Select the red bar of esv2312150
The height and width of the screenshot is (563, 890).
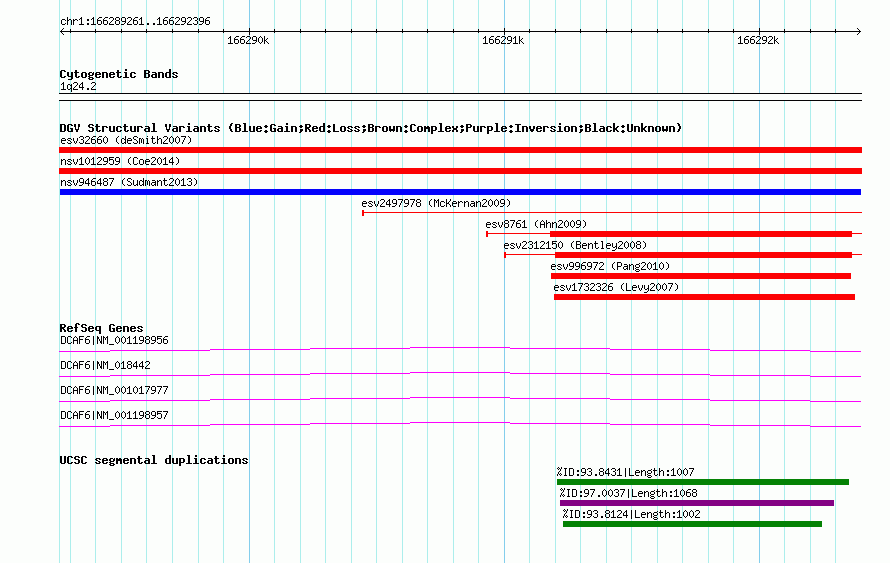click(x=703, y=255)
